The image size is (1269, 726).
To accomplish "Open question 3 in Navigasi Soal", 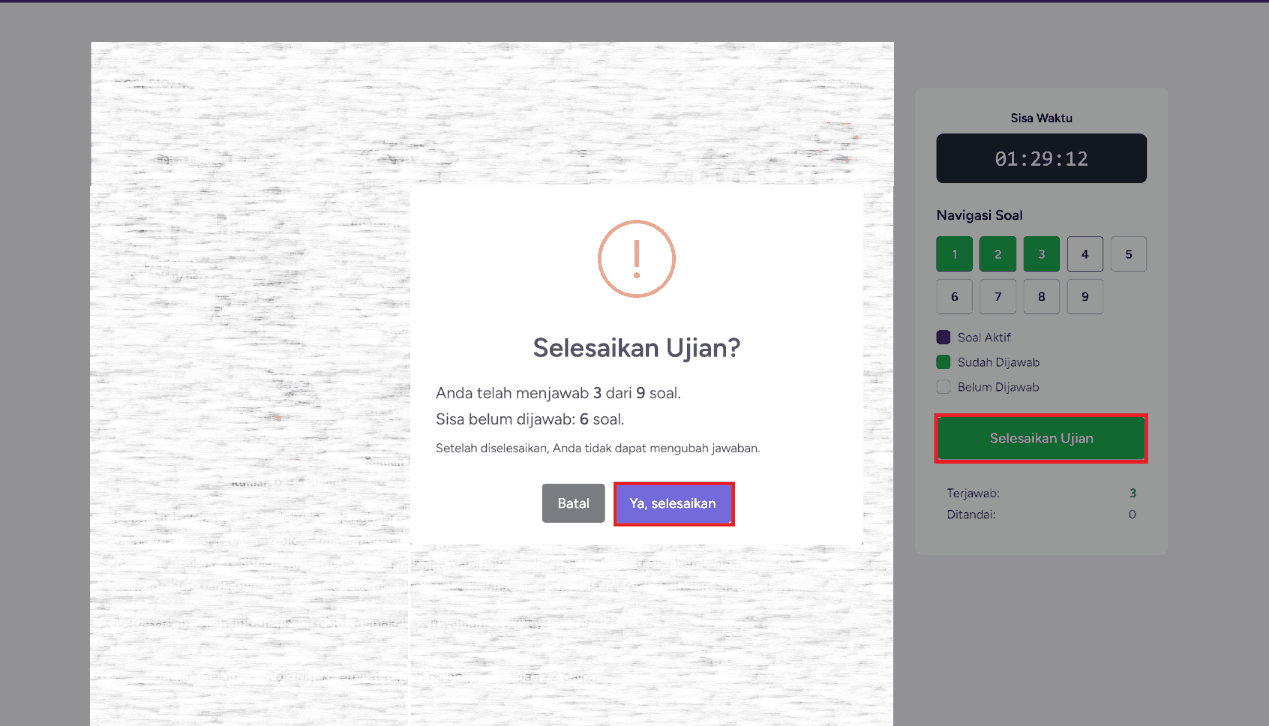I will [x=1041, y=254].
